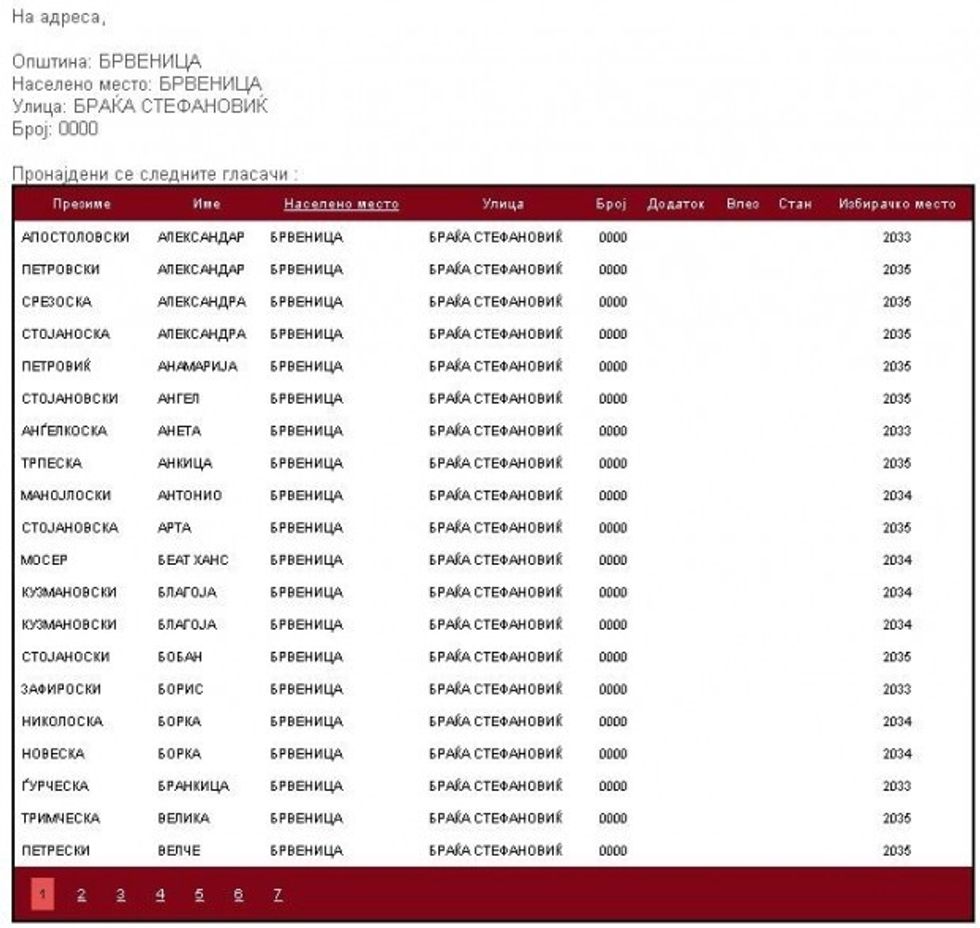Image resolution: width=980 pixels, height=928 pixels.
Task: Select the АПОСТОЛОВСКИ surname cell
Action: click(x=75, y=238)
